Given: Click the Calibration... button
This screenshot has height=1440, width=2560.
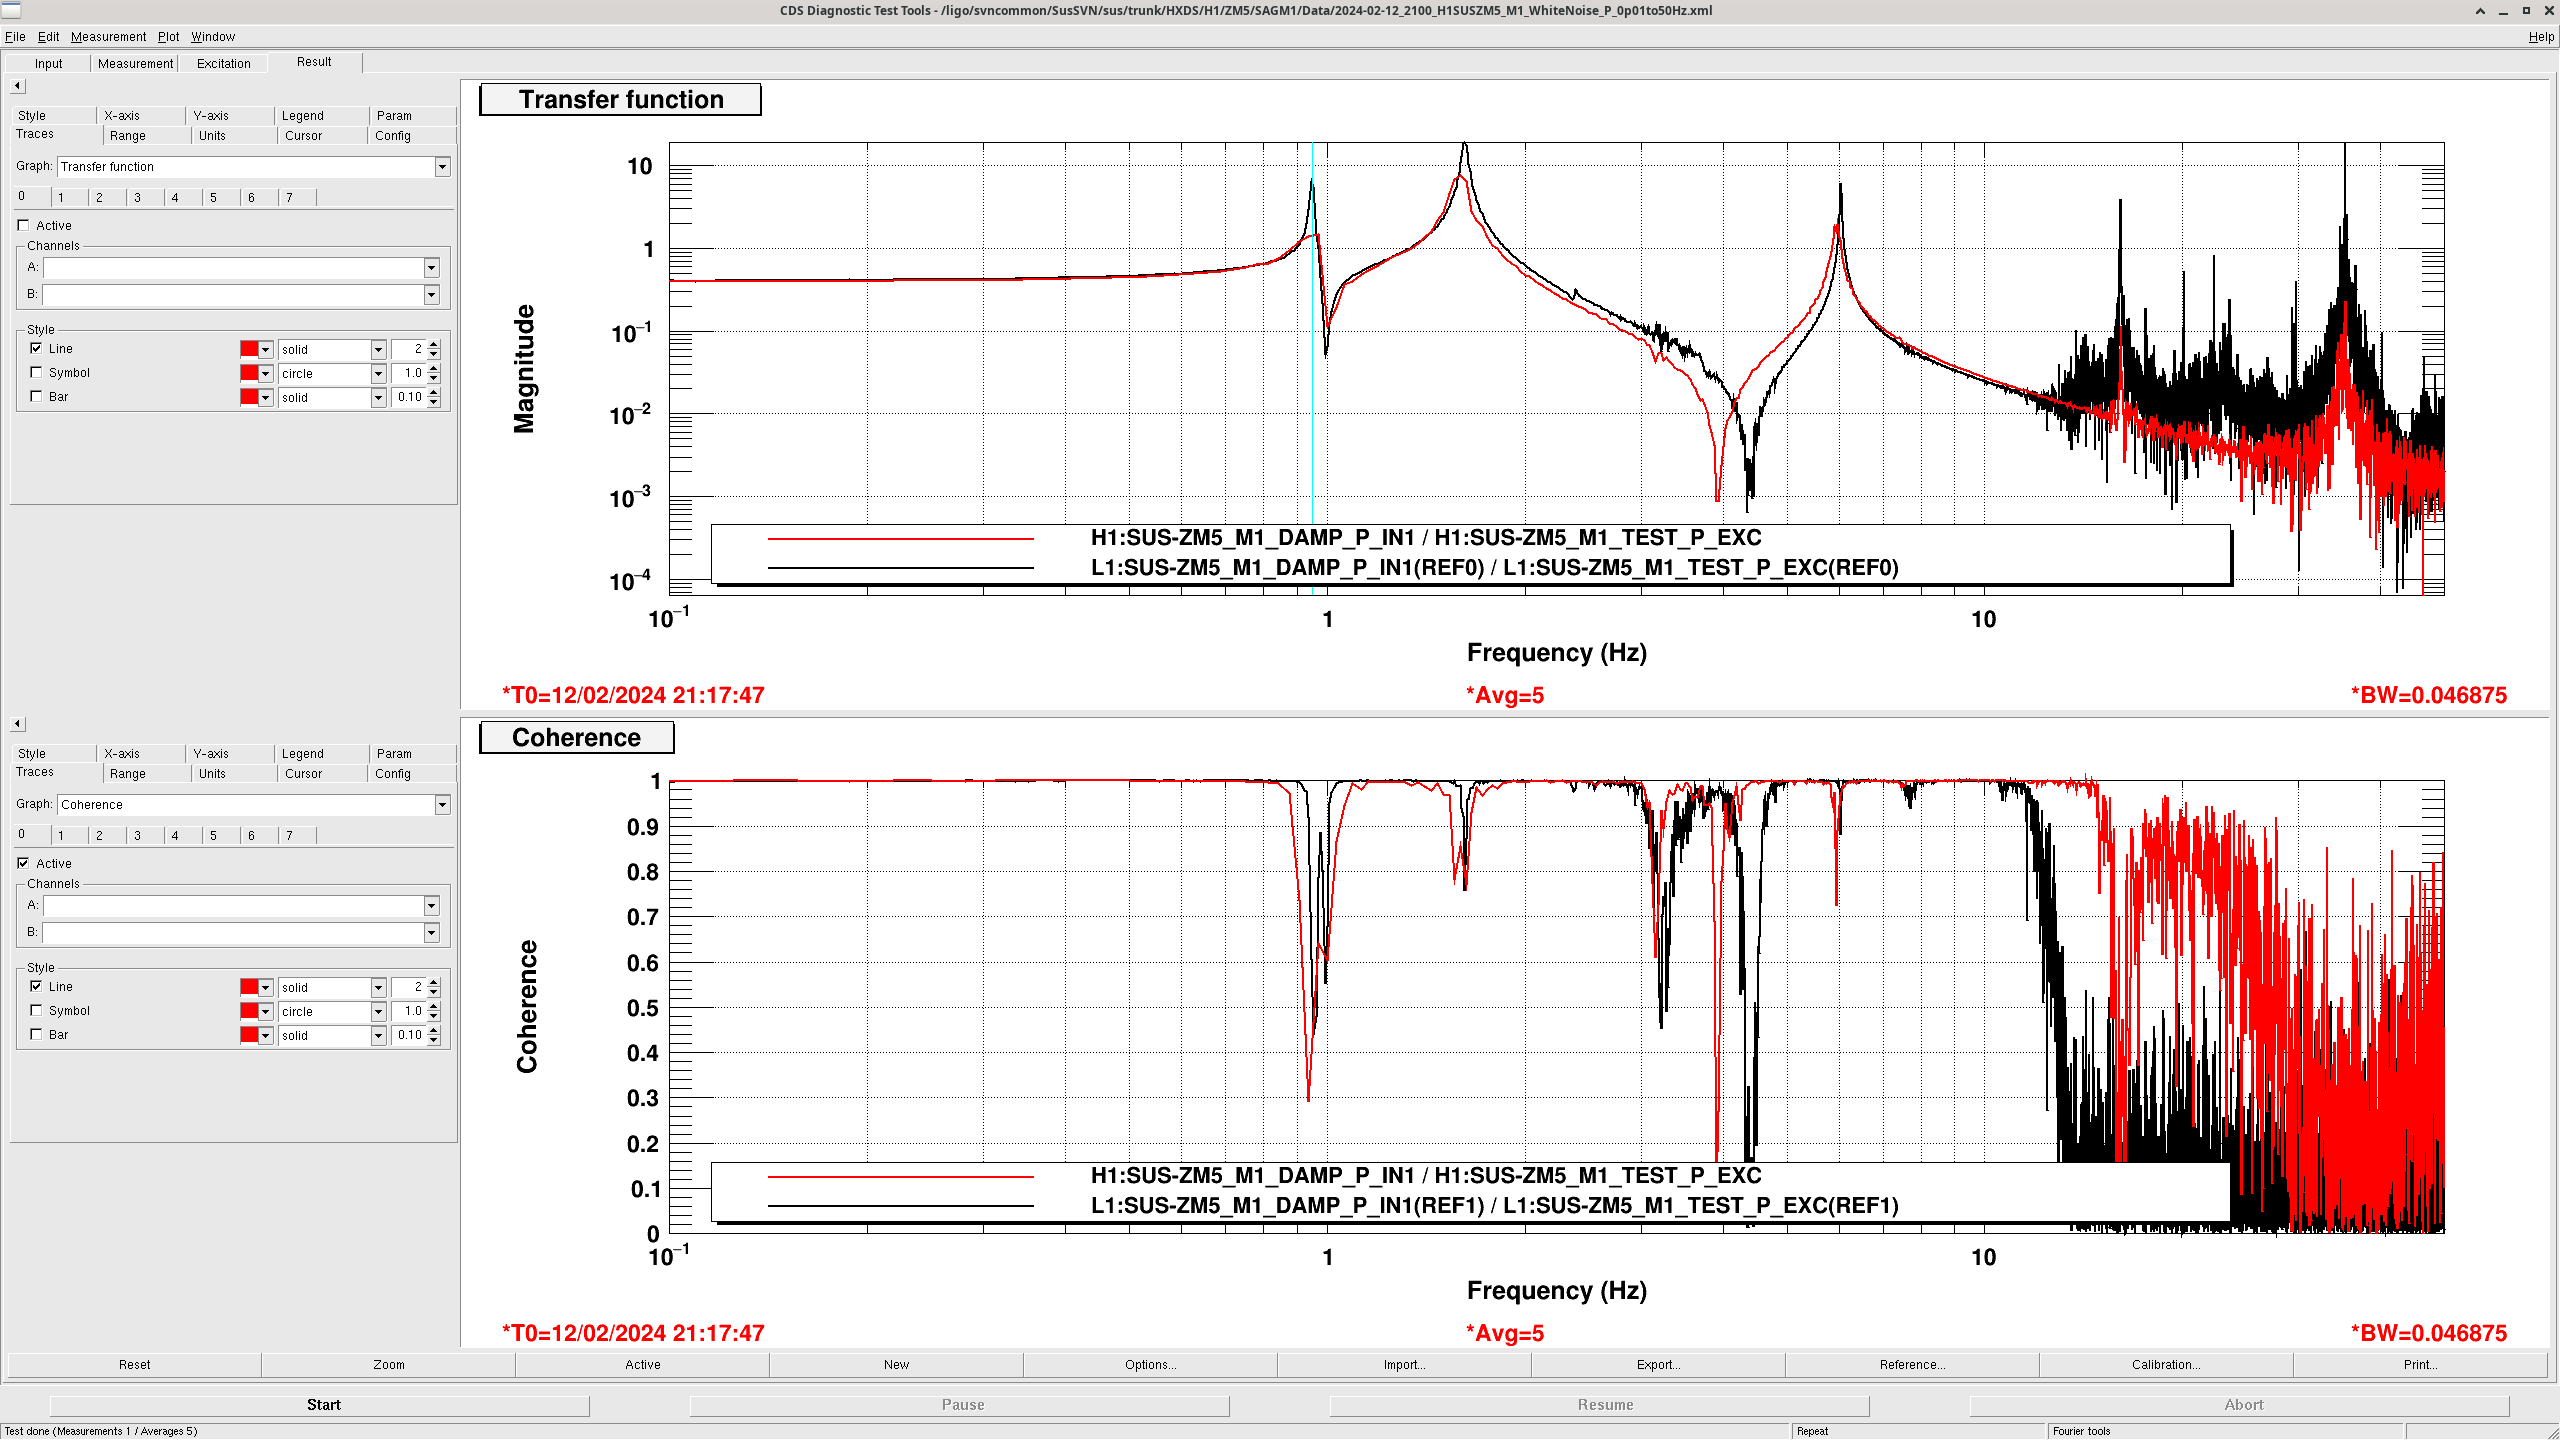Looking at the screenshot, I should pyautogui.click(x=2165, y=1365).
